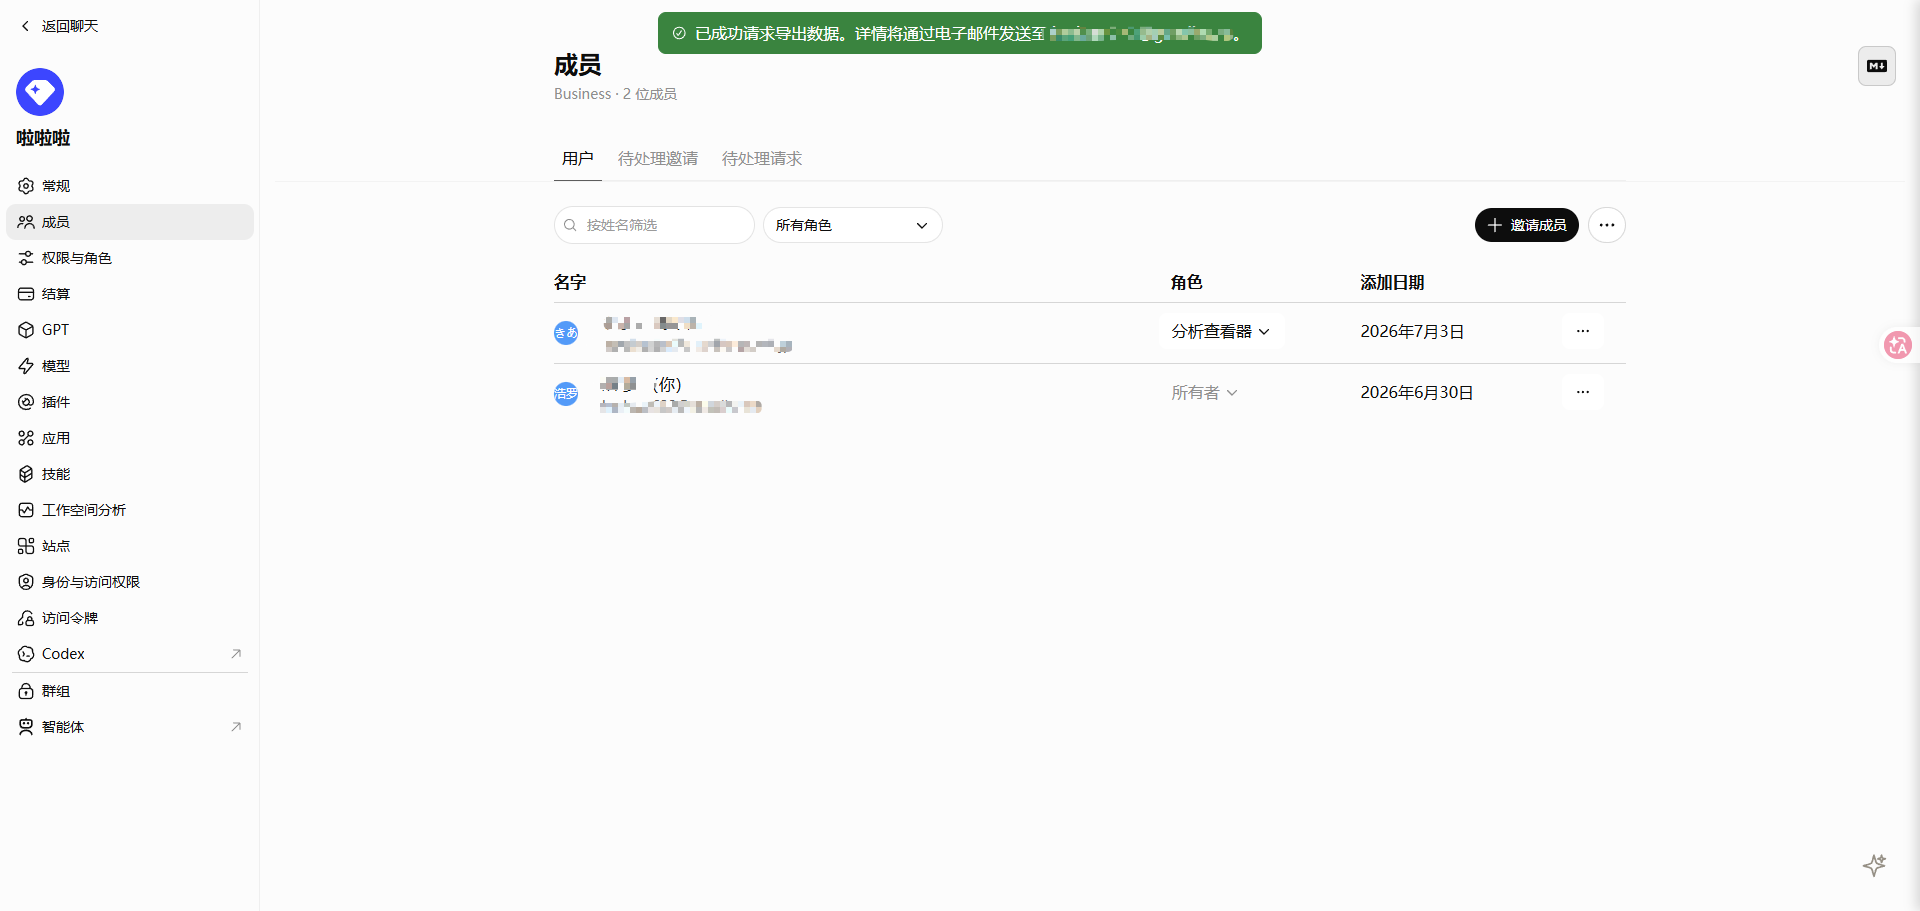Go back to chat via 返回聊天
1920x911 pixels.
(x=60, y=26)
